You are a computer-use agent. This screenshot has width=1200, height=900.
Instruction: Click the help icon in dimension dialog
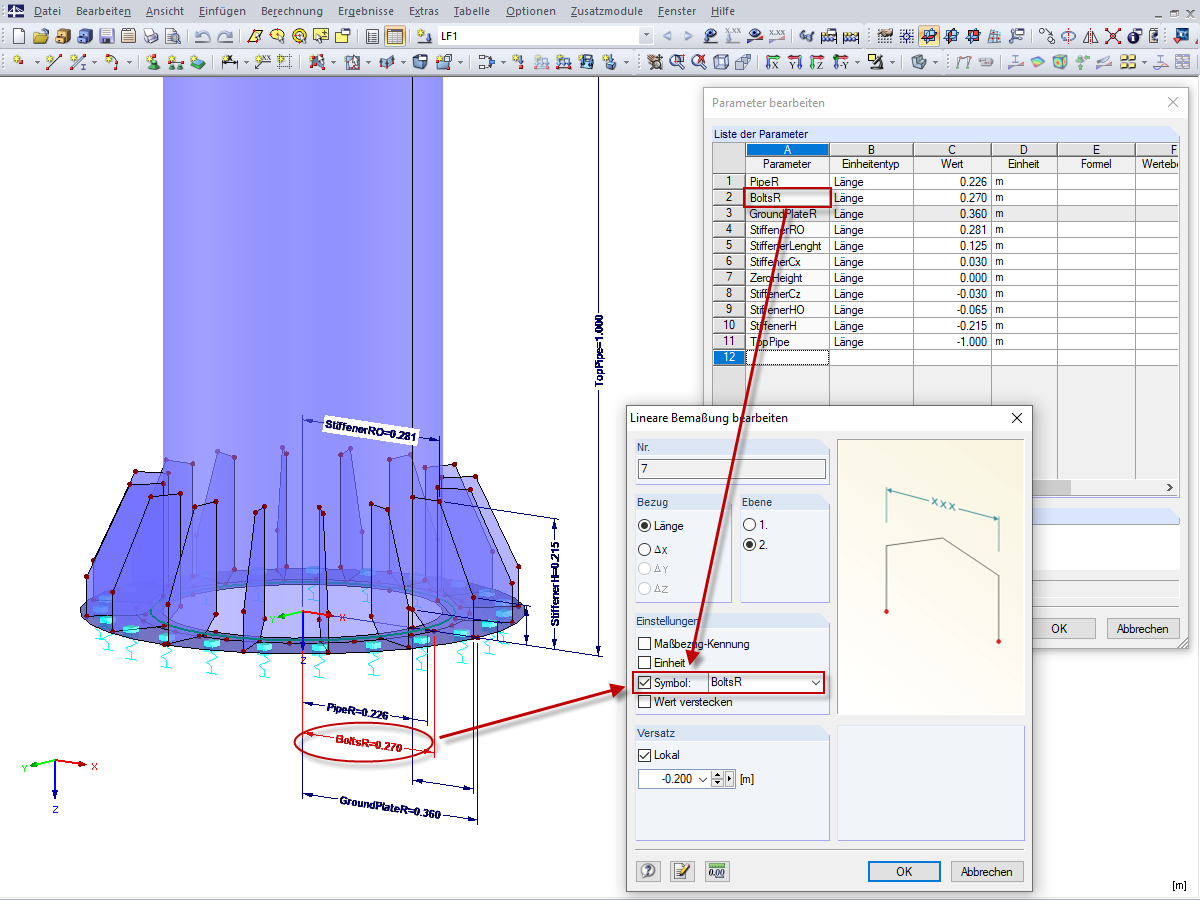(x=648, y=871)
